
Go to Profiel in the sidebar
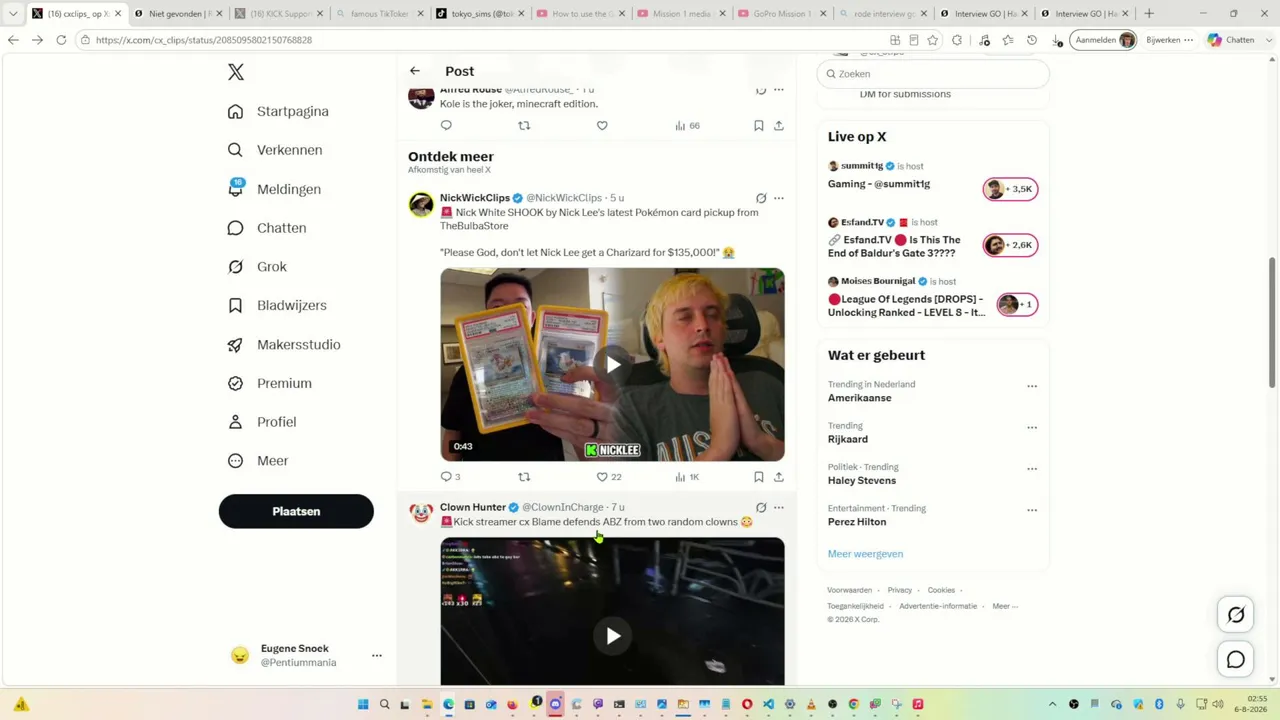point(262,422)
